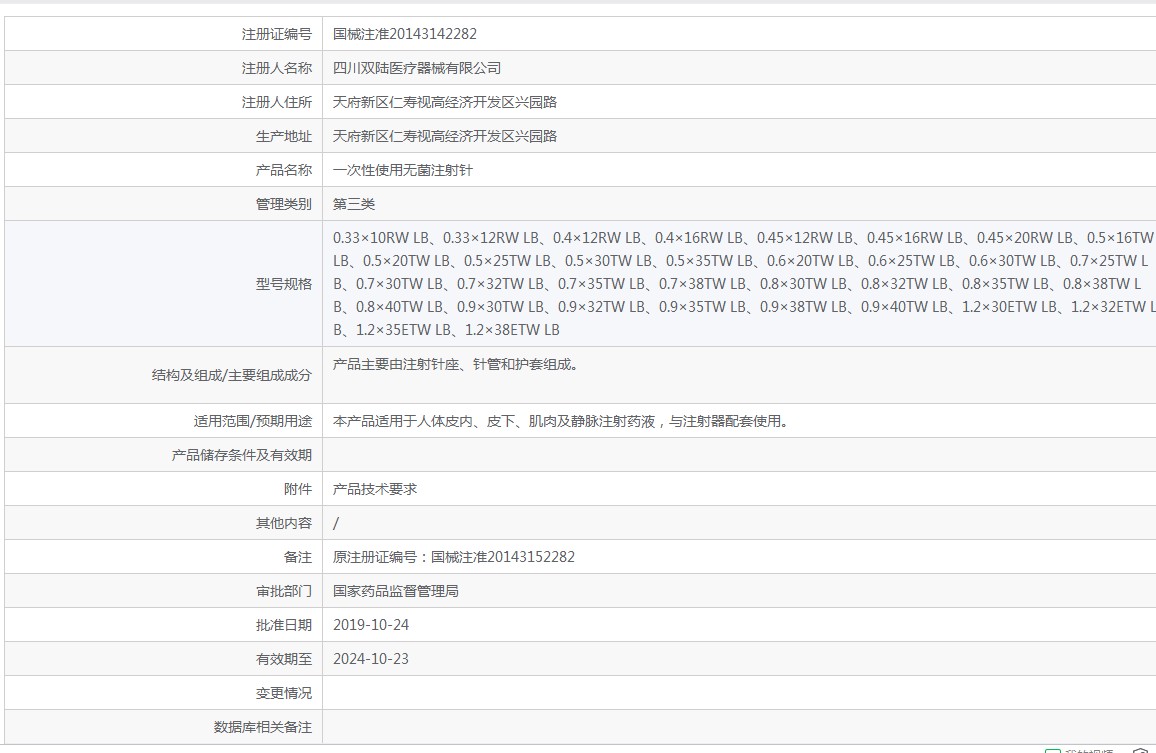Click the 第三类 management category value
Viewport: 1156px width, 753px height.
354,204
